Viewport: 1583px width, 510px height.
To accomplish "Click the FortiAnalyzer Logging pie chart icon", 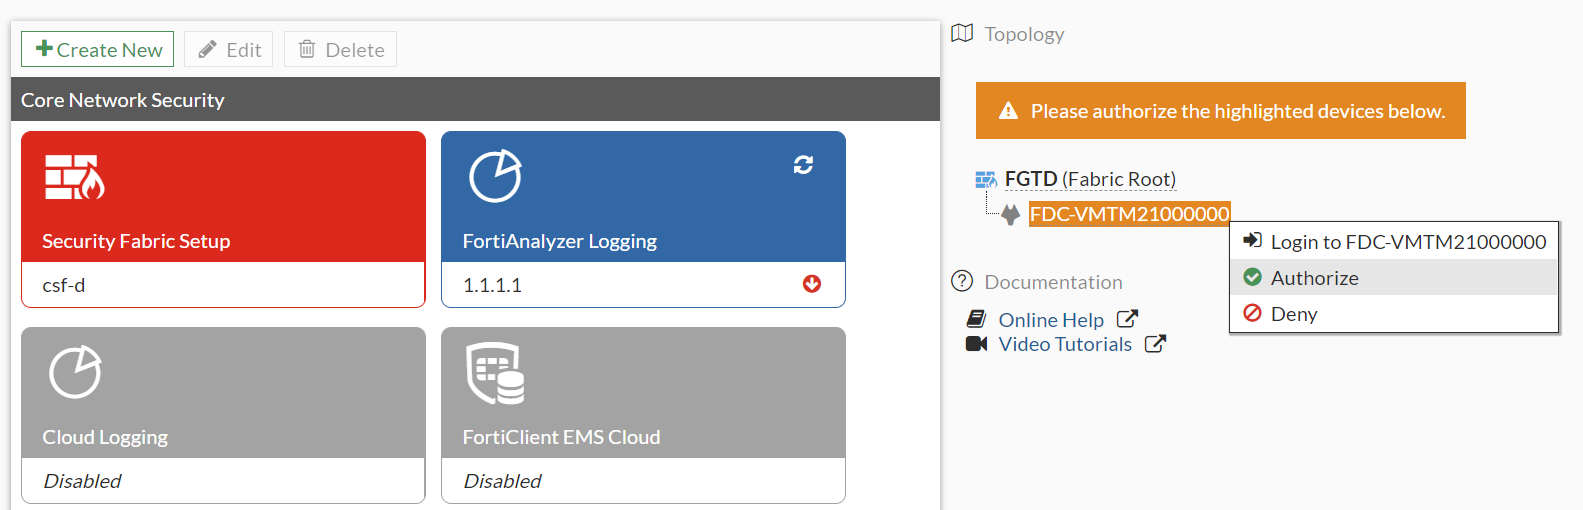I will coord(495,176).
